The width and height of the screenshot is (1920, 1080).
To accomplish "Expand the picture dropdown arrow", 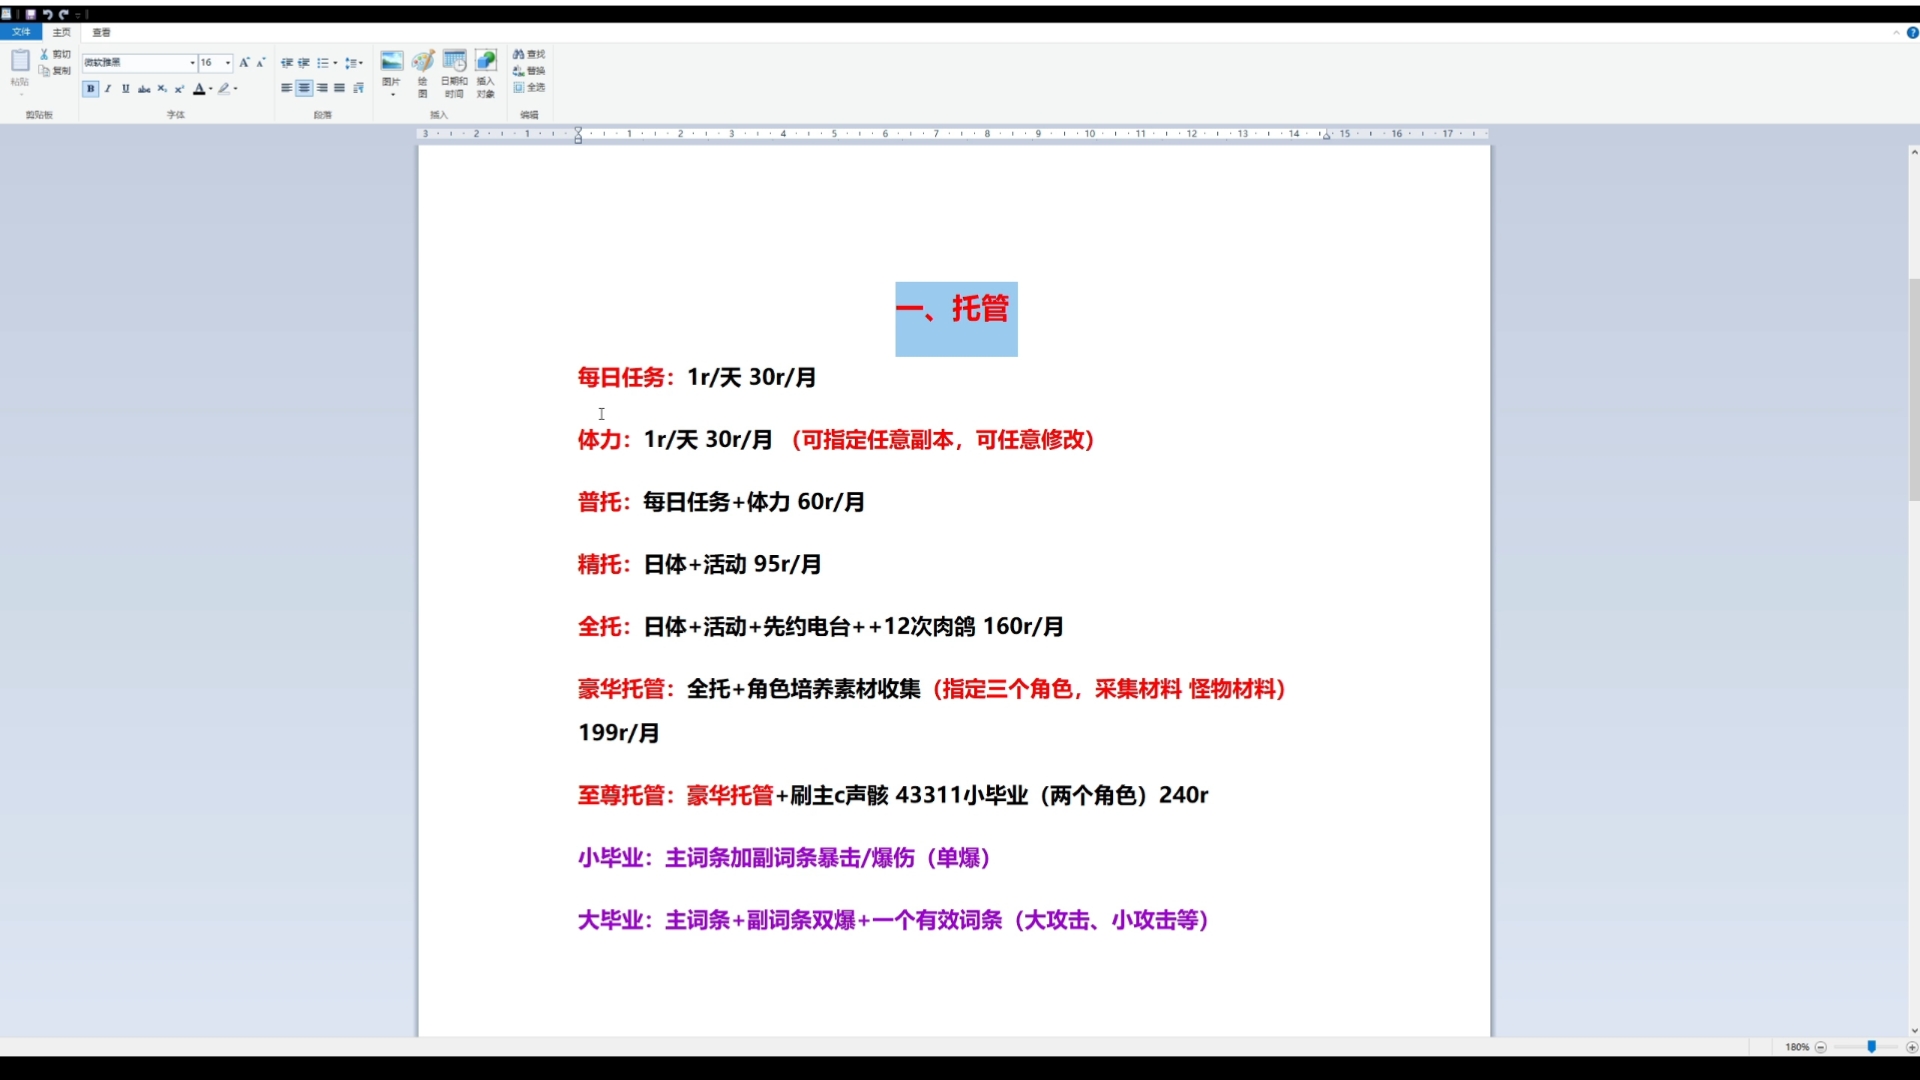I will (392, 94).
